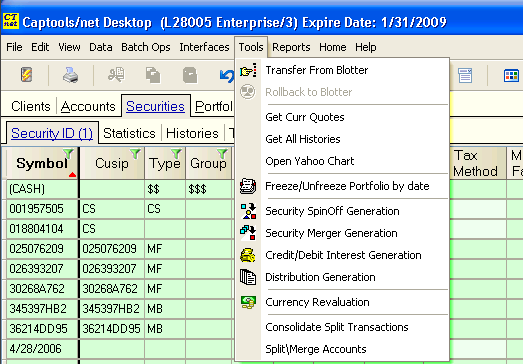The width and height of the screenshot is (523, 364).
Task: Click the colored grid icon in toolbar
Action: [x=511, y=75]
